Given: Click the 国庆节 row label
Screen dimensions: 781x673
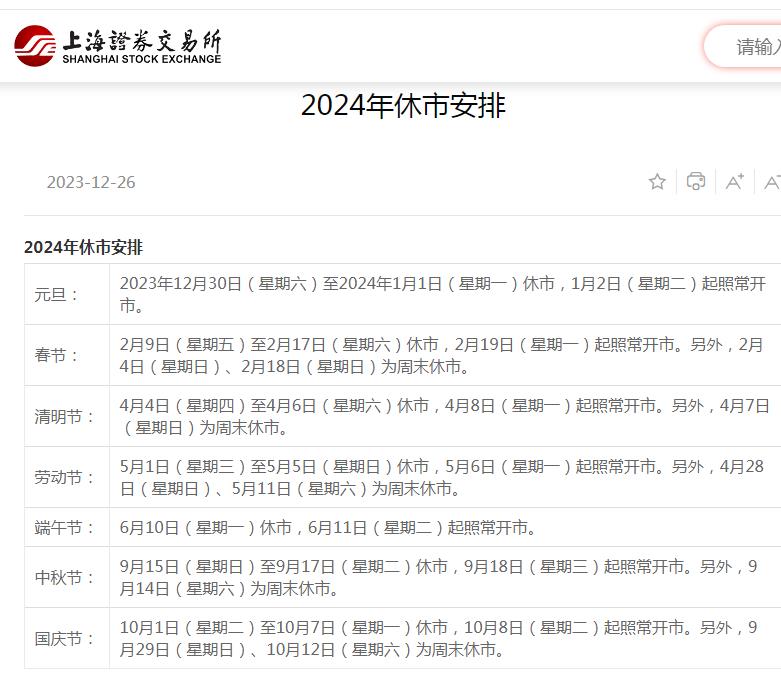Looking at the screenshot, I should (64, 638).
